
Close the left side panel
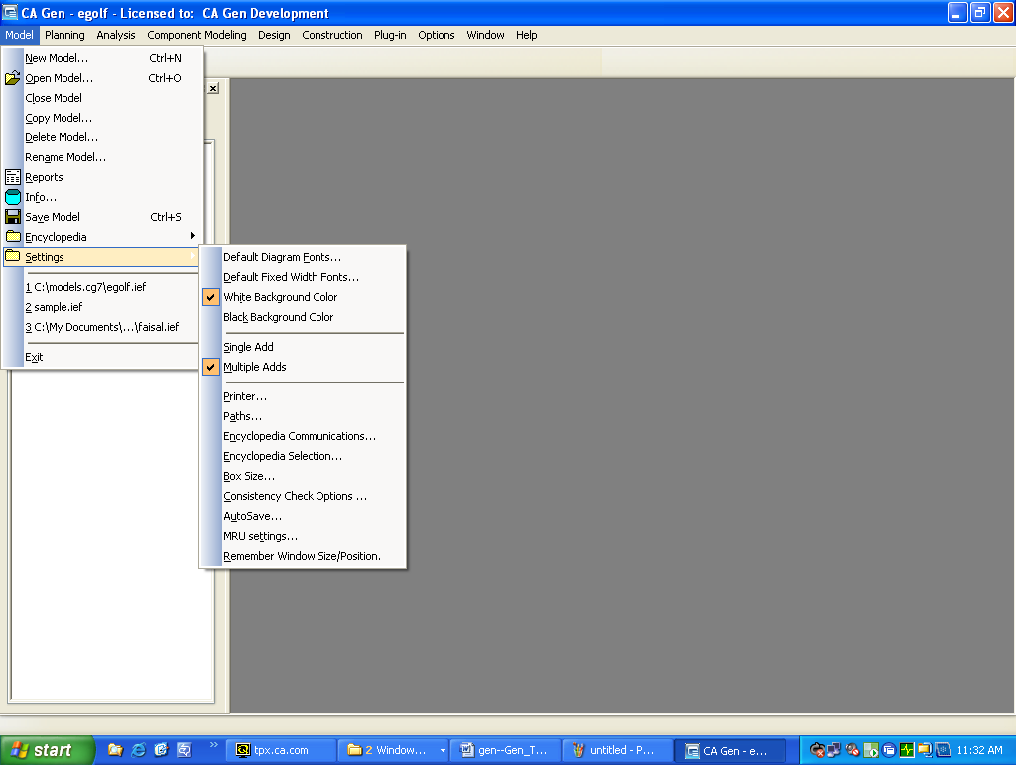click(213, 88)
